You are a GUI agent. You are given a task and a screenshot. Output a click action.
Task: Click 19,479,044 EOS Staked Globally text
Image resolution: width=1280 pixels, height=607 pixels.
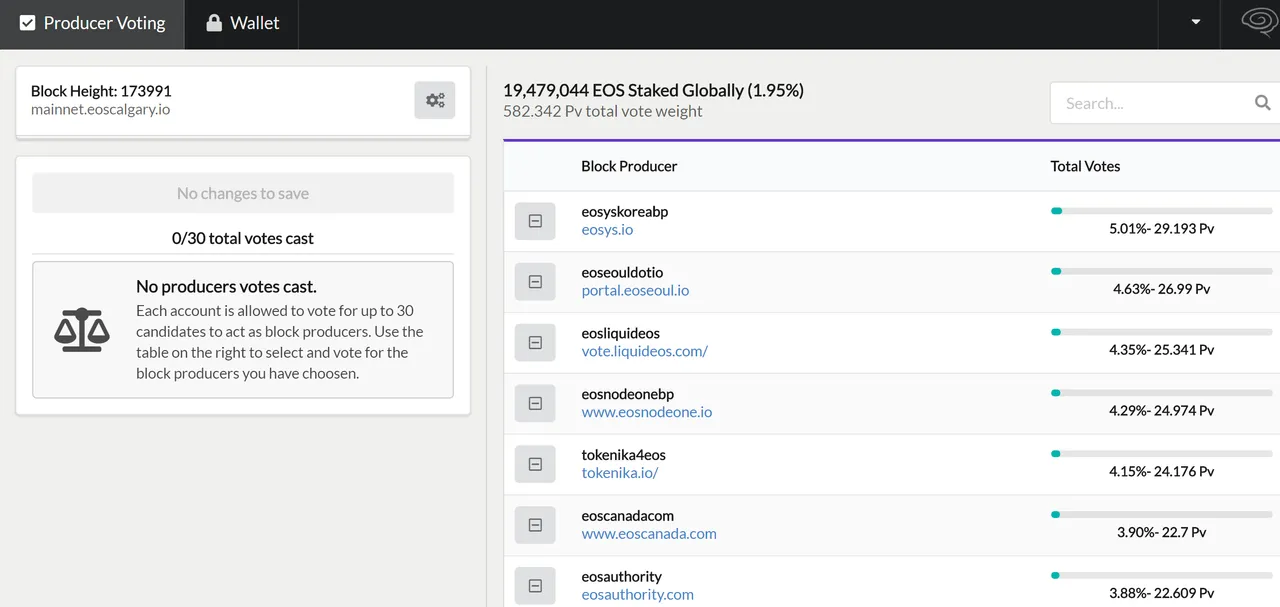click(x=653, y=90)
